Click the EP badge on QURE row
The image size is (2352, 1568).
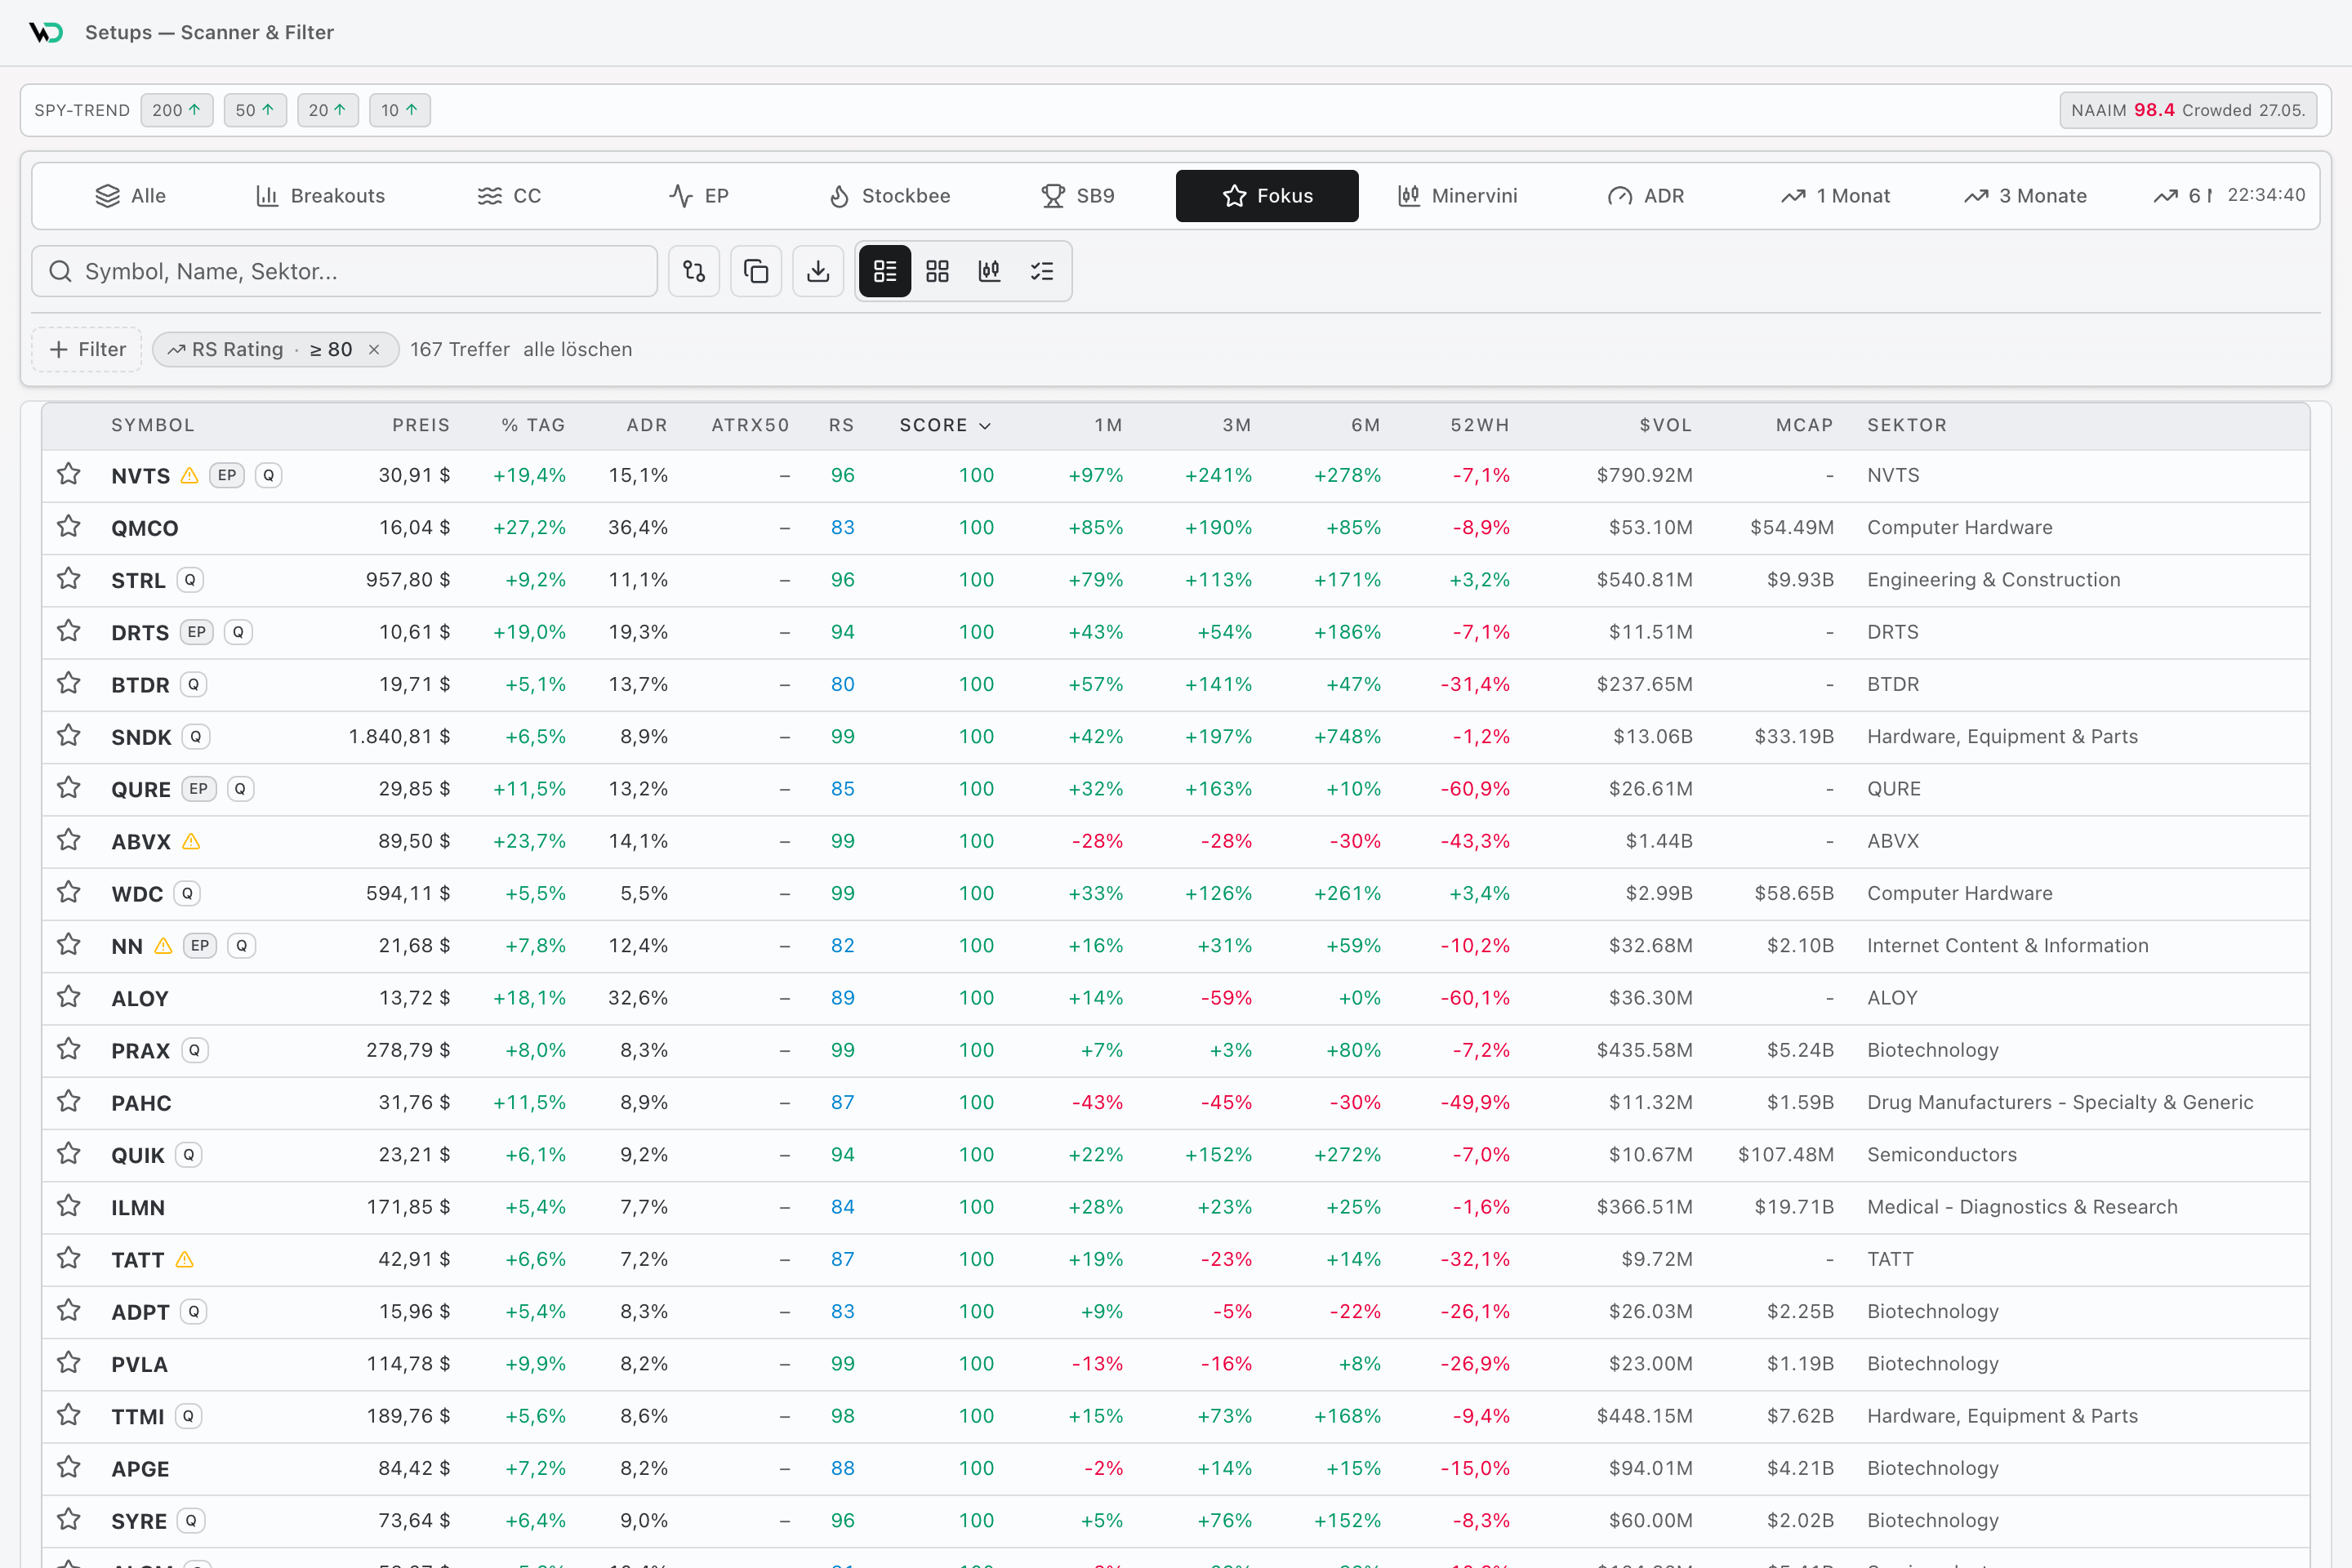pos(199,789)
